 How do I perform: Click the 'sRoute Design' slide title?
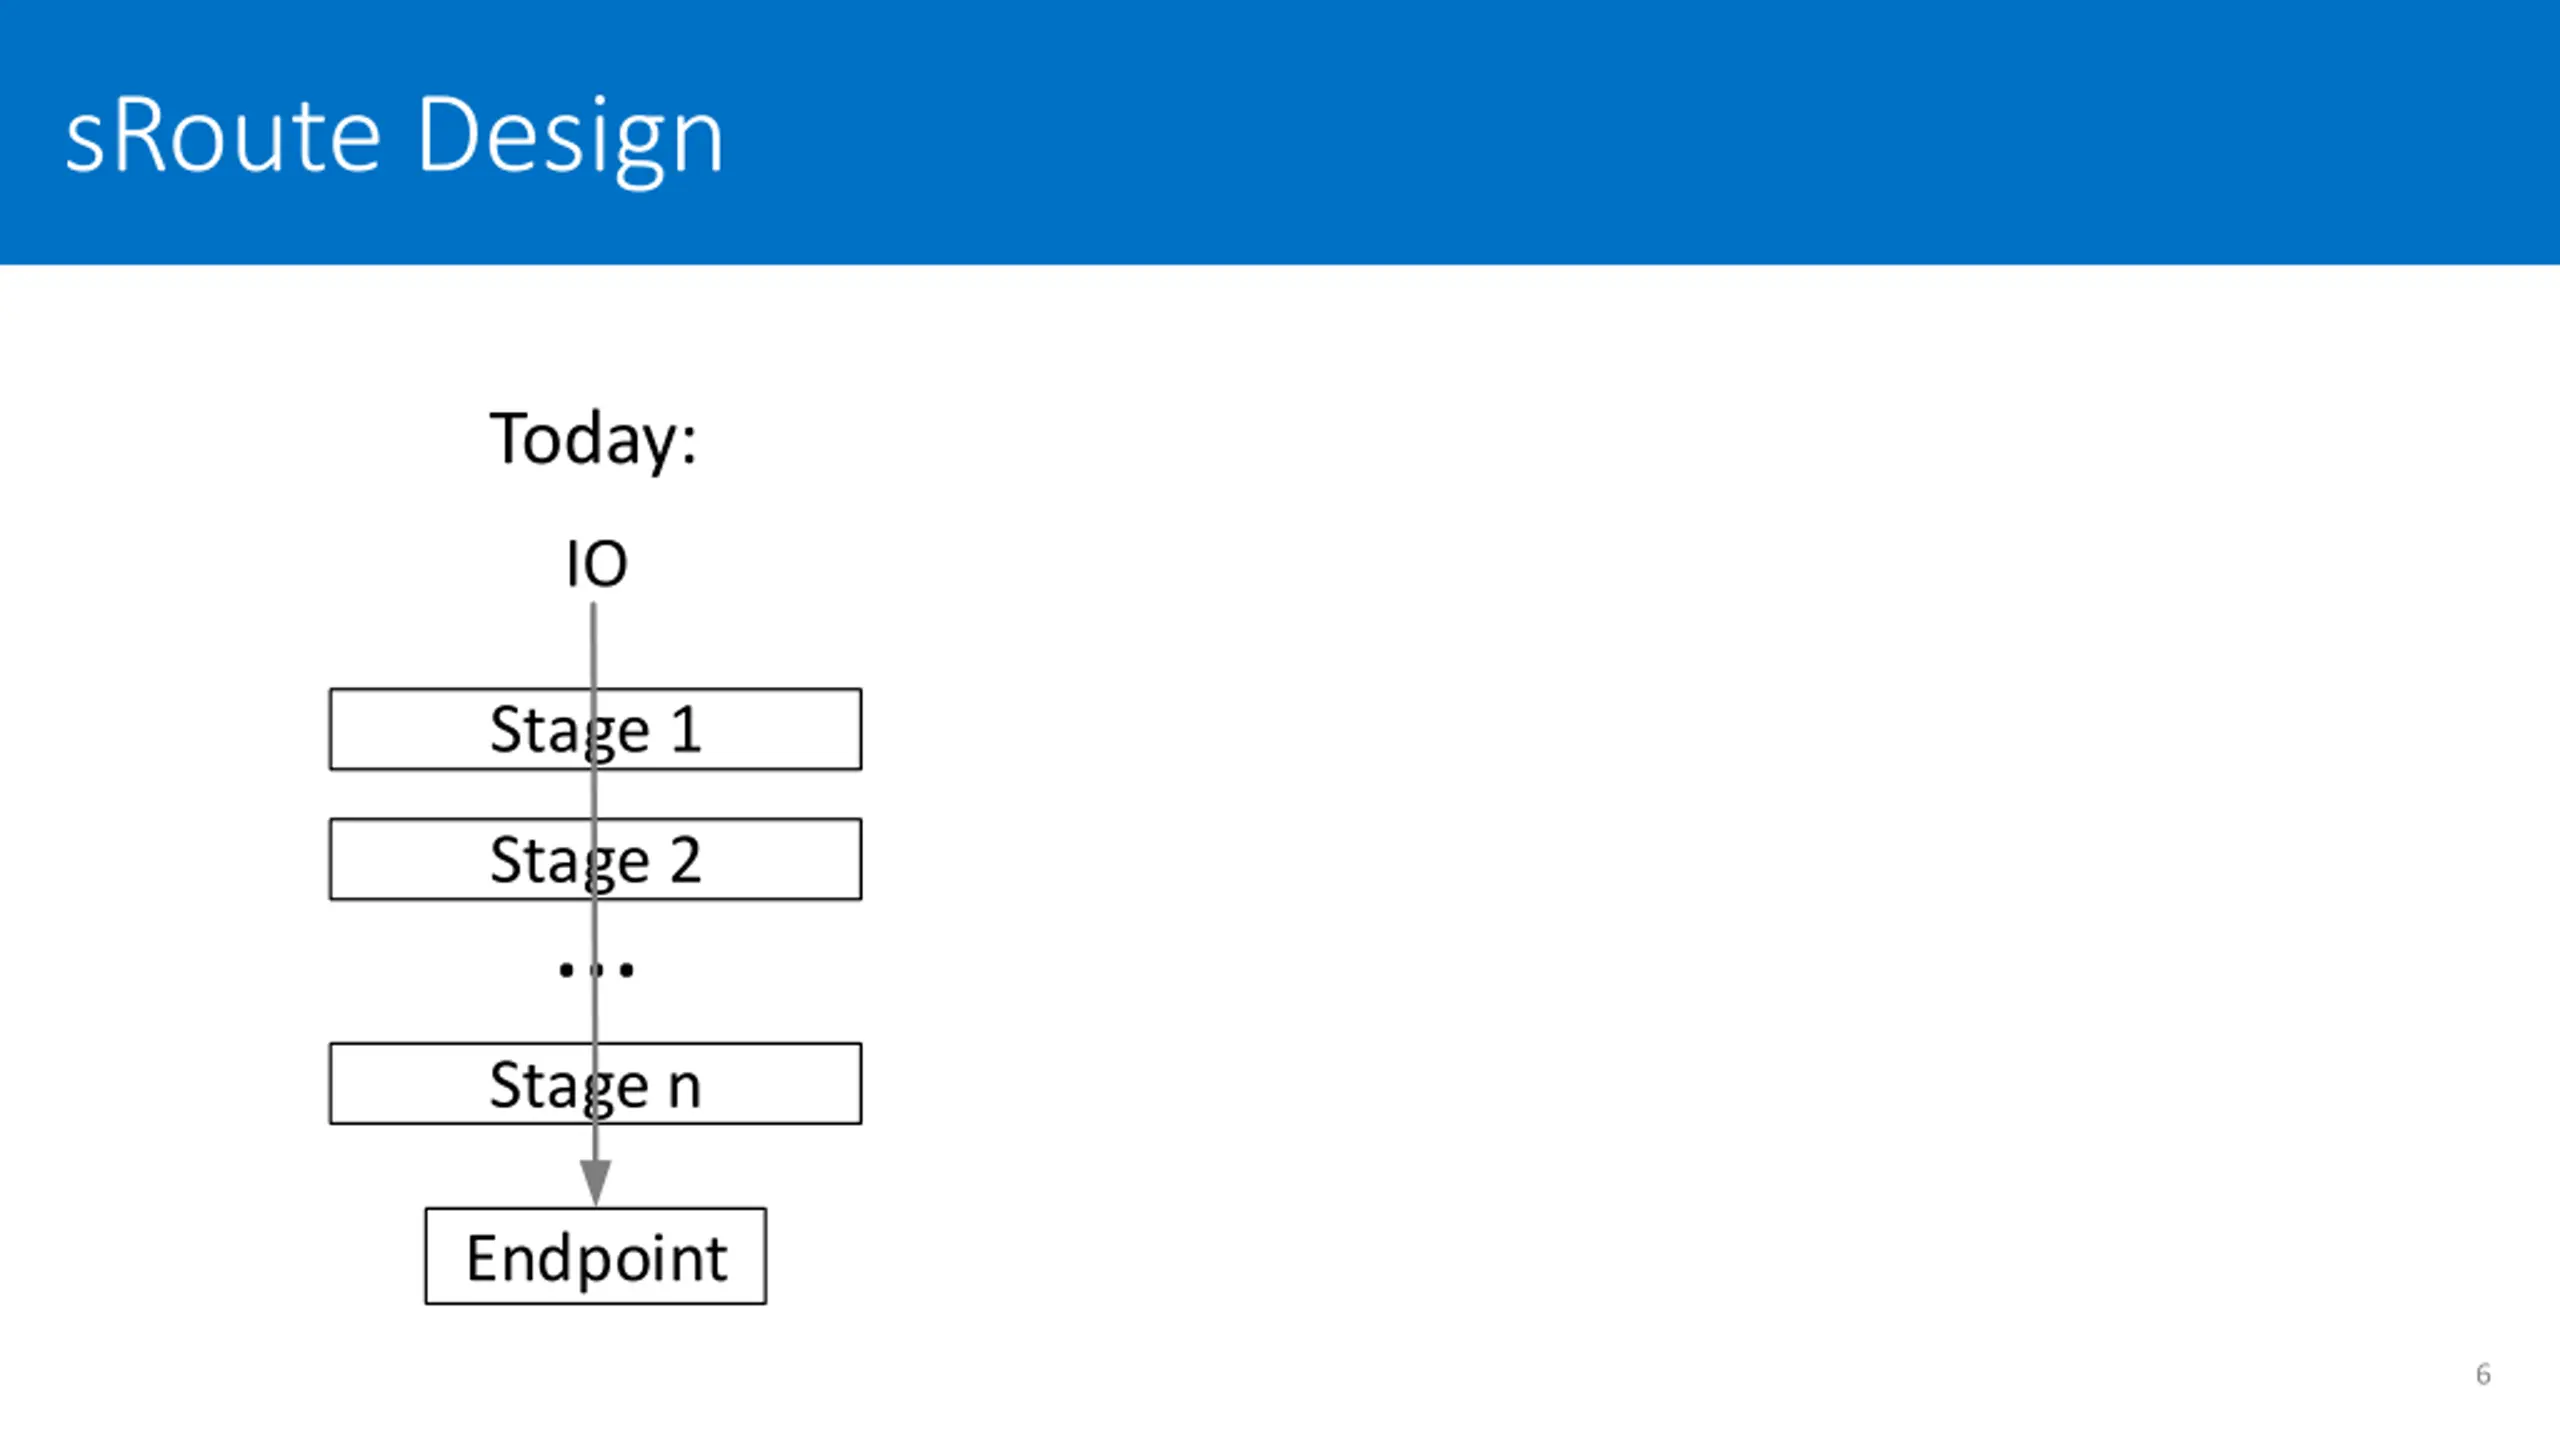(x=394, y=138)
